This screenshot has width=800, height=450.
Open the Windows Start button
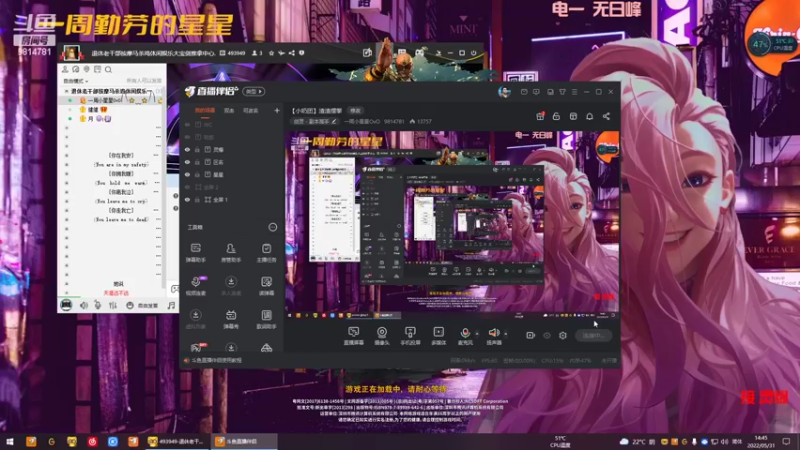[10, 441]
